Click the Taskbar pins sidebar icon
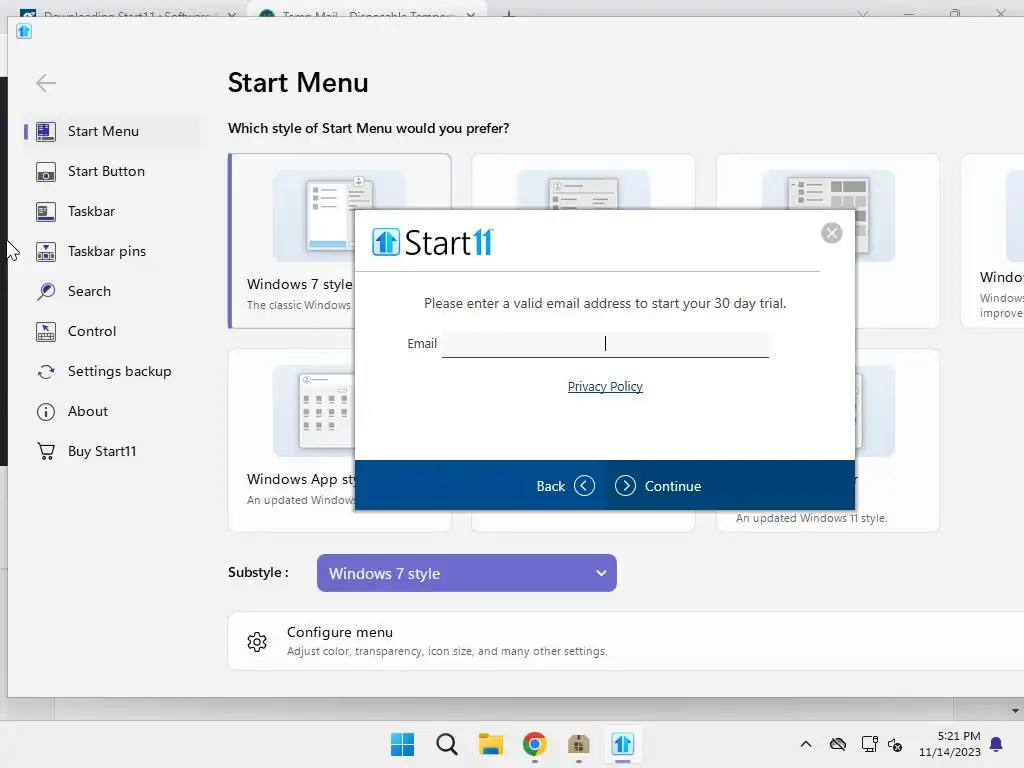The image size is (1024, 768). 46,251
